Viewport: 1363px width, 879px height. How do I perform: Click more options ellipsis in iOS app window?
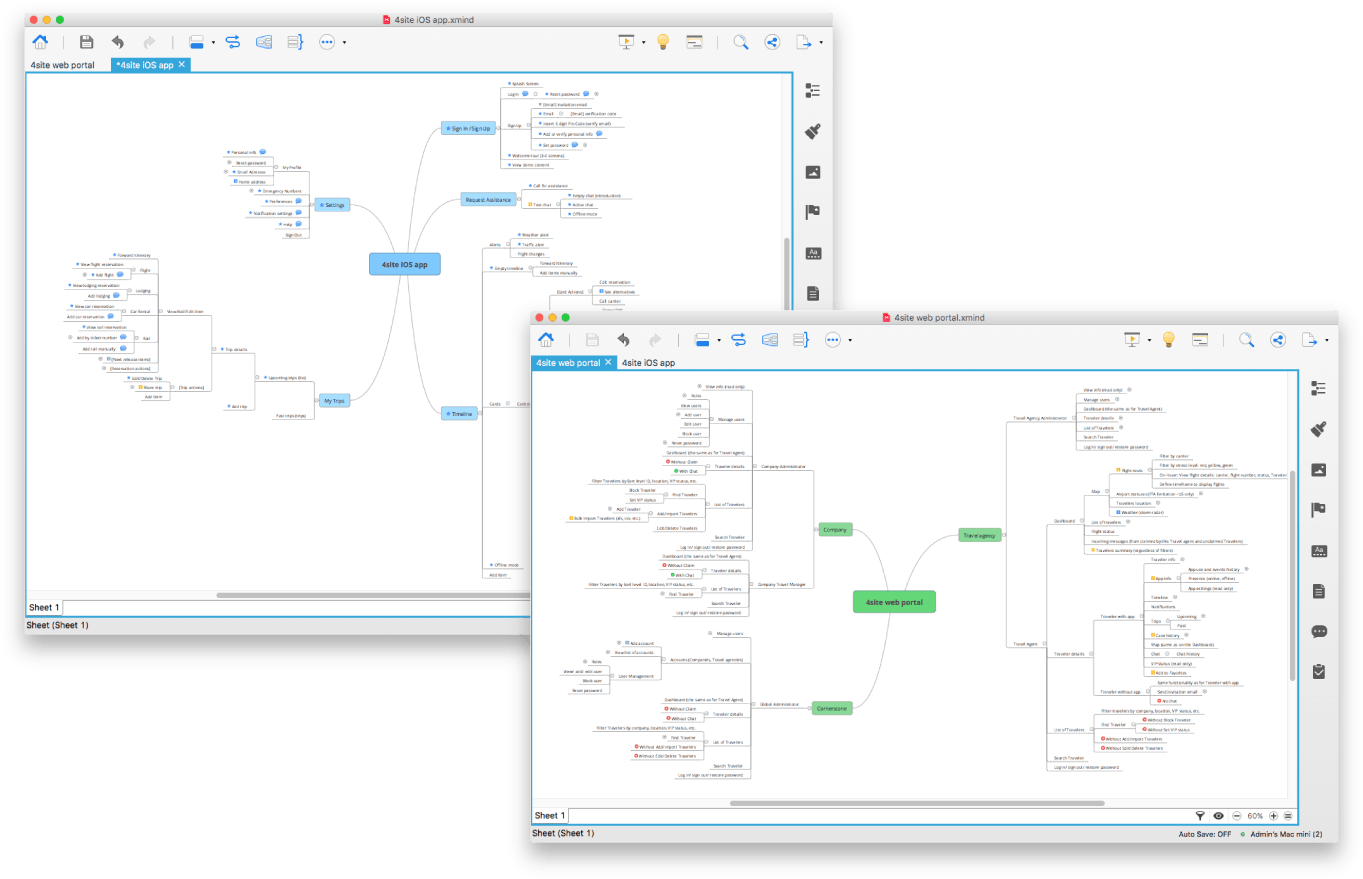(x=327, y=42)
